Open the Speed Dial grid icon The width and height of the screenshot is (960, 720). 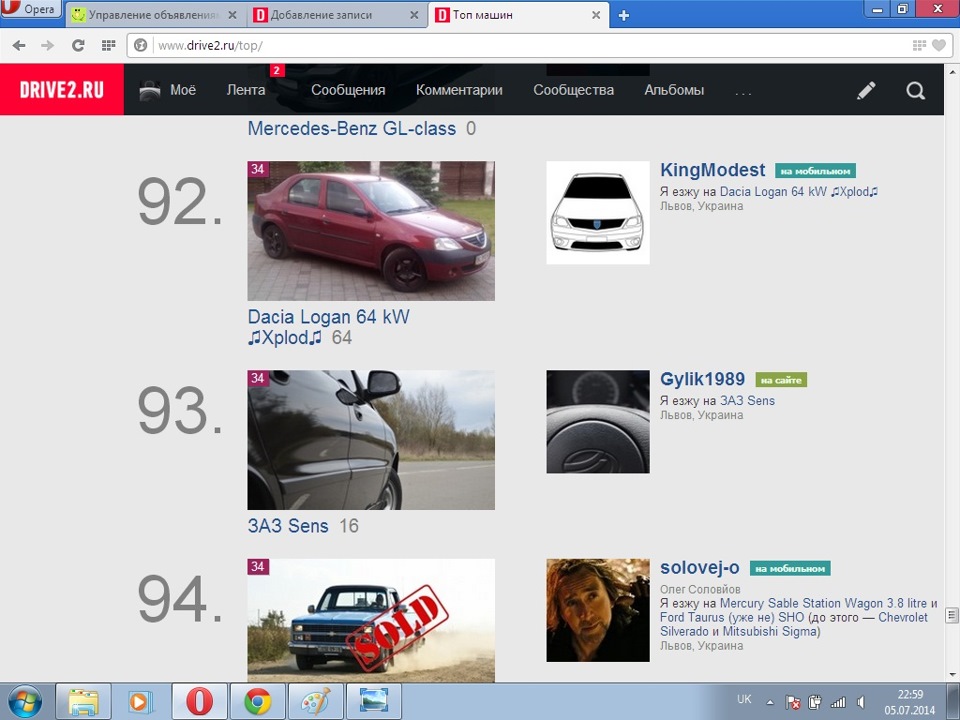click(x=108, y=45)
